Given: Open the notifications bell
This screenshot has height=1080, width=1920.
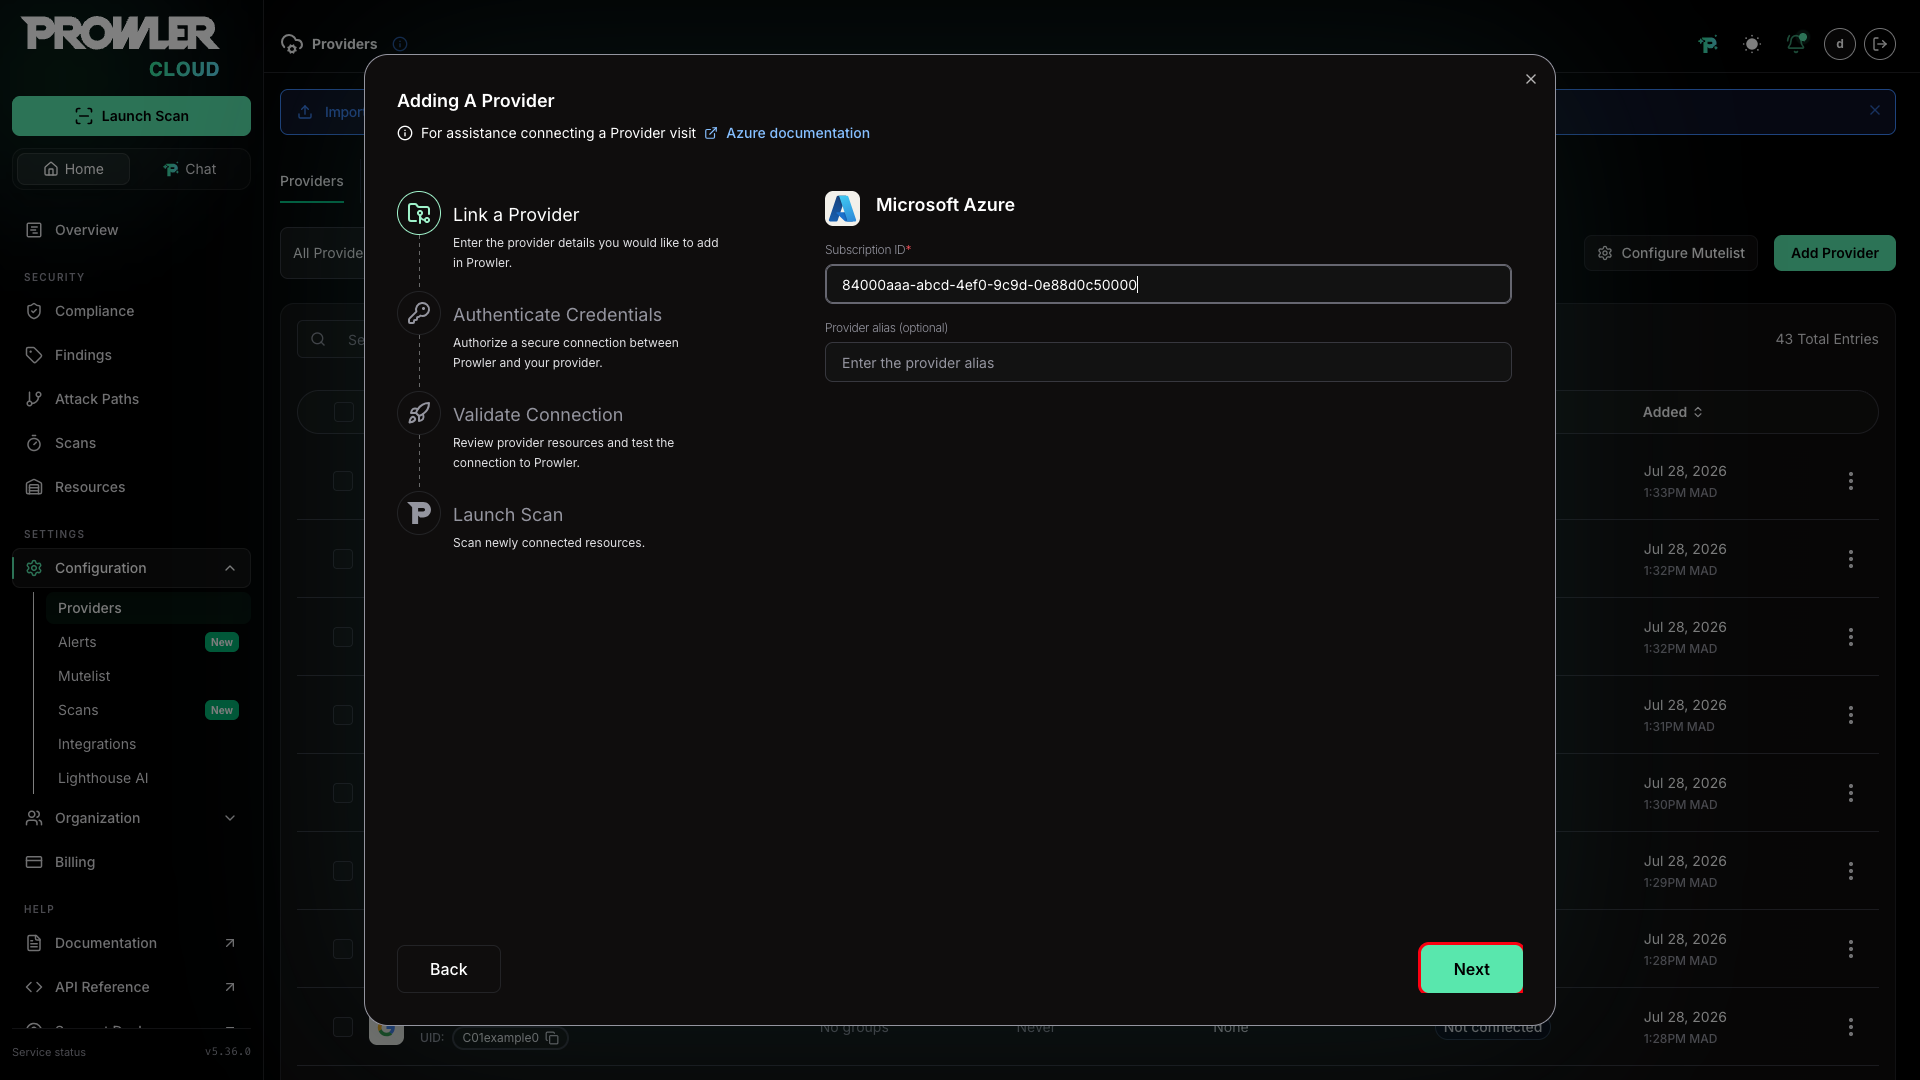Looking at the screenshot, I should (x=1796, y=44).
